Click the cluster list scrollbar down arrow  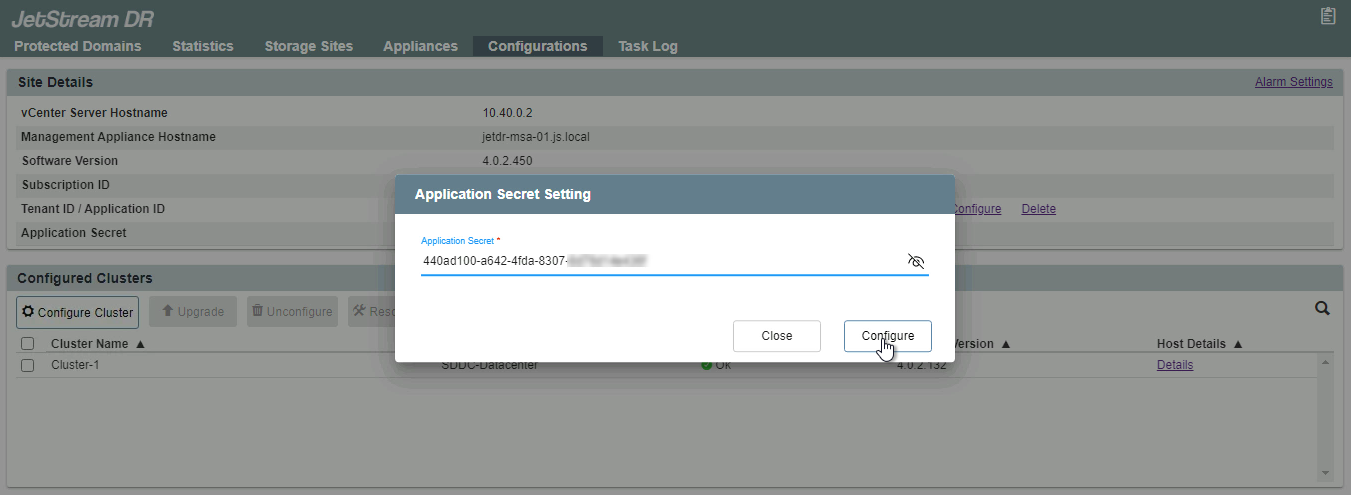pyautogui.click(x=1326, y=473)
